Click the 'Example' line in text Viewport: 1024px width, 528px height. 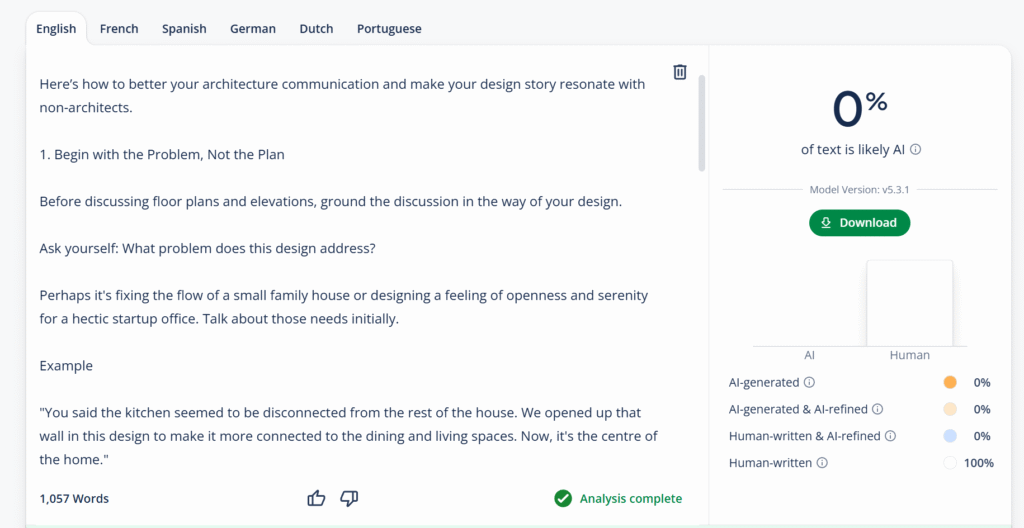(66, 366)
